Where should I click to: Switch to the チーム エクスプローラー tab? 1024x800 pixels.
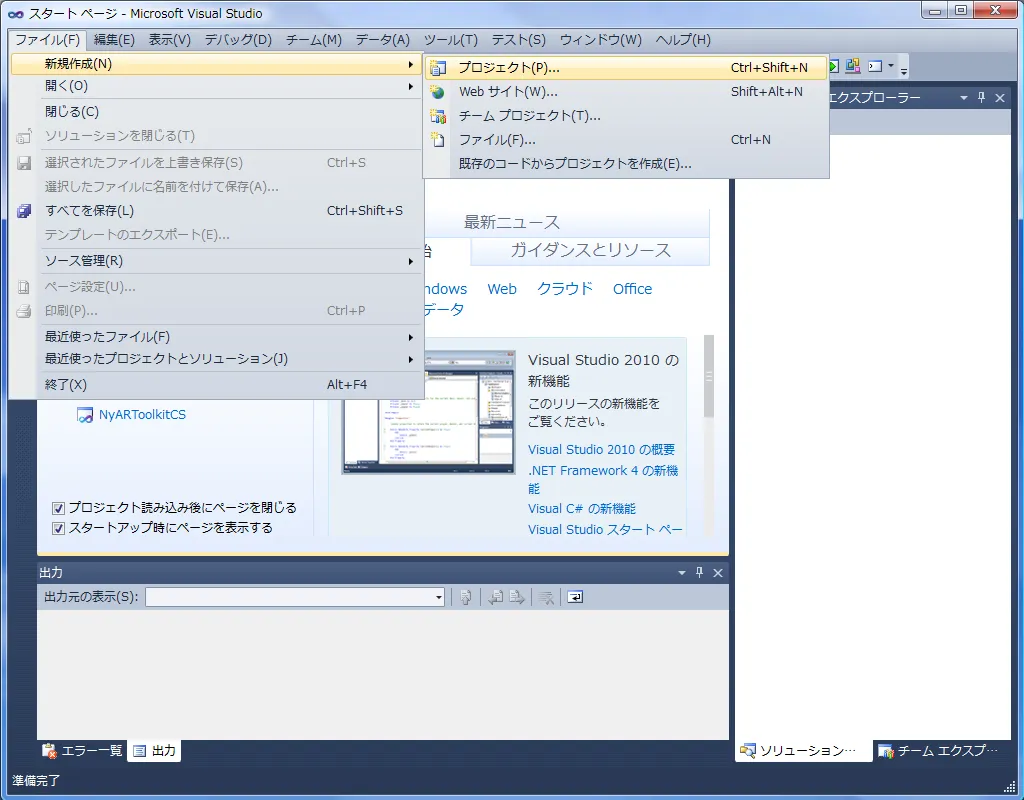[937, 751]
